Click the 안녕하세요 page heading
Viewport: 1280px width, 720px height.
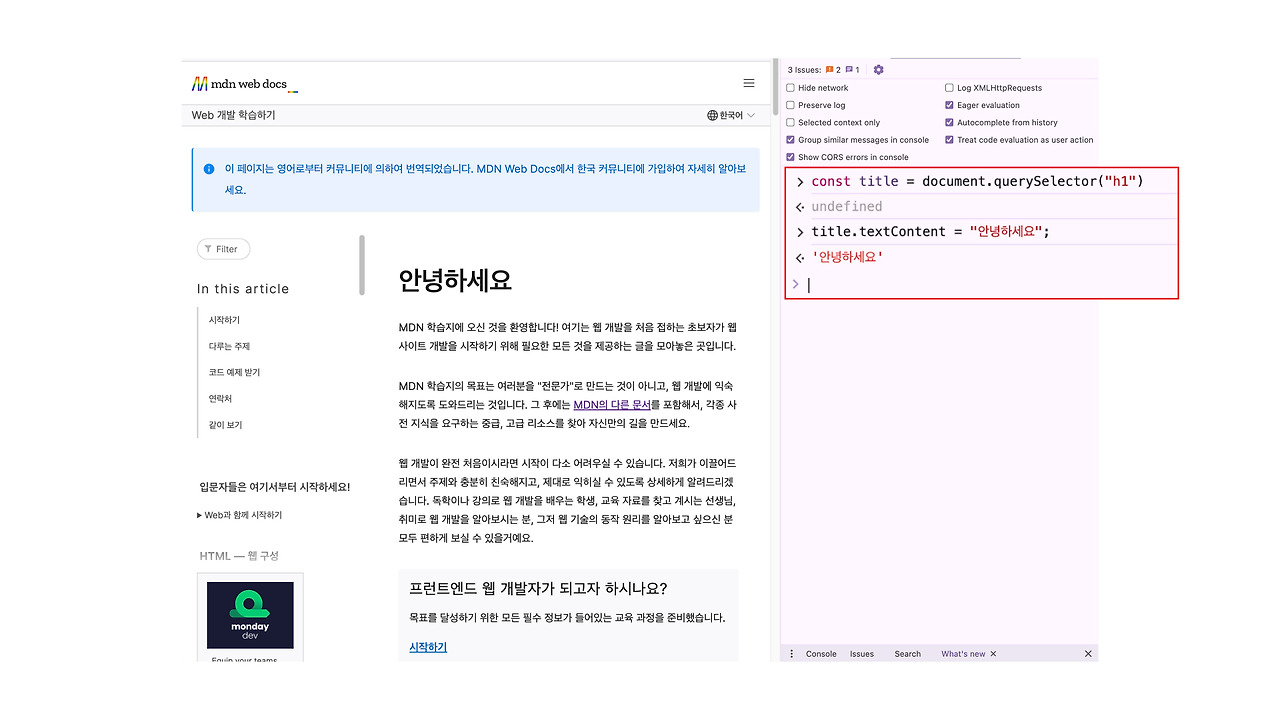point(455,280)
